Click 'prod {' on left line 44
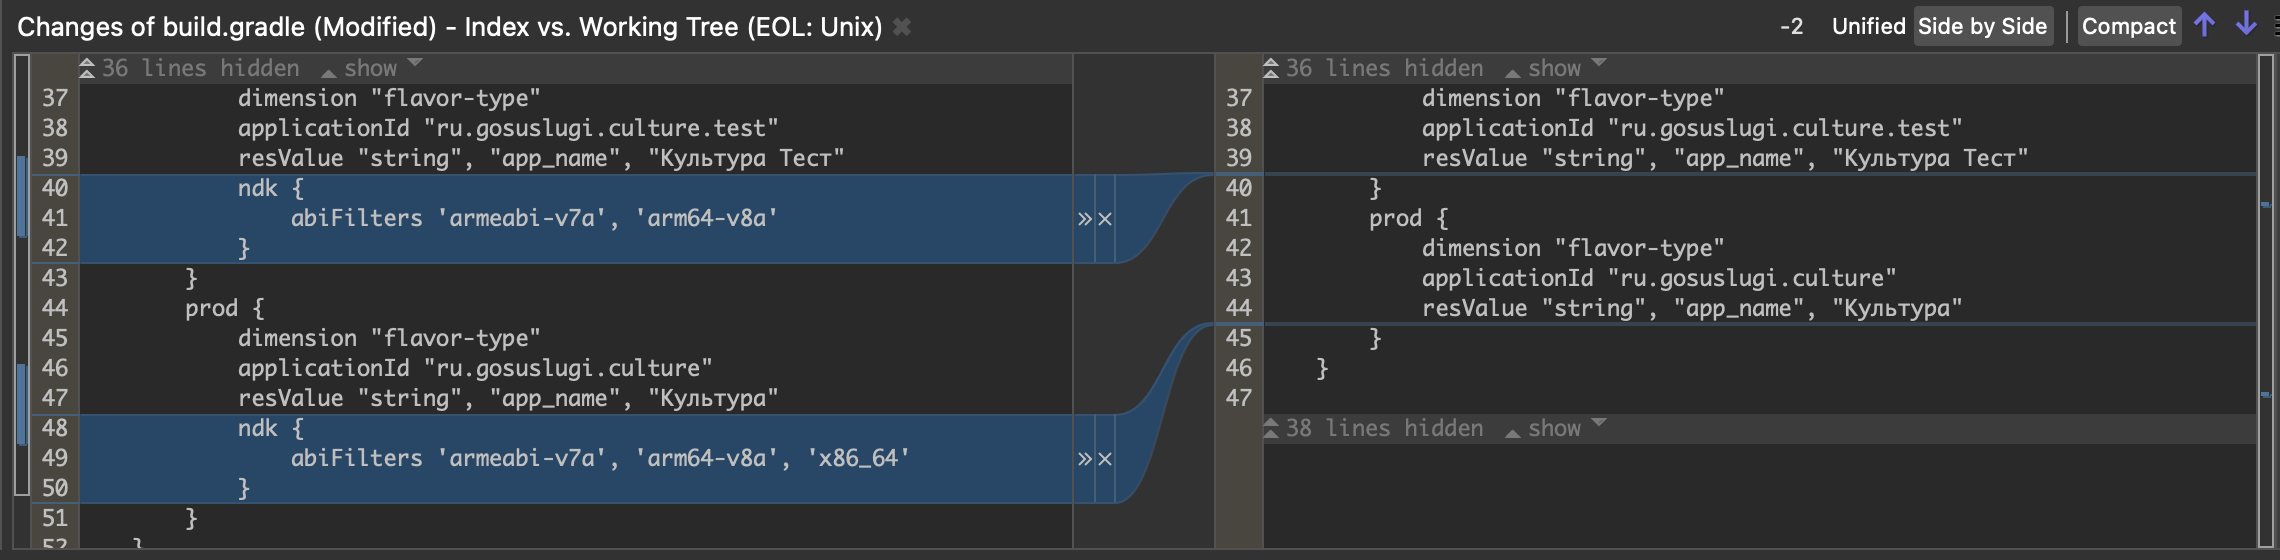The height and width of the screenshot is (560, 2280). [x=224, y=309]
